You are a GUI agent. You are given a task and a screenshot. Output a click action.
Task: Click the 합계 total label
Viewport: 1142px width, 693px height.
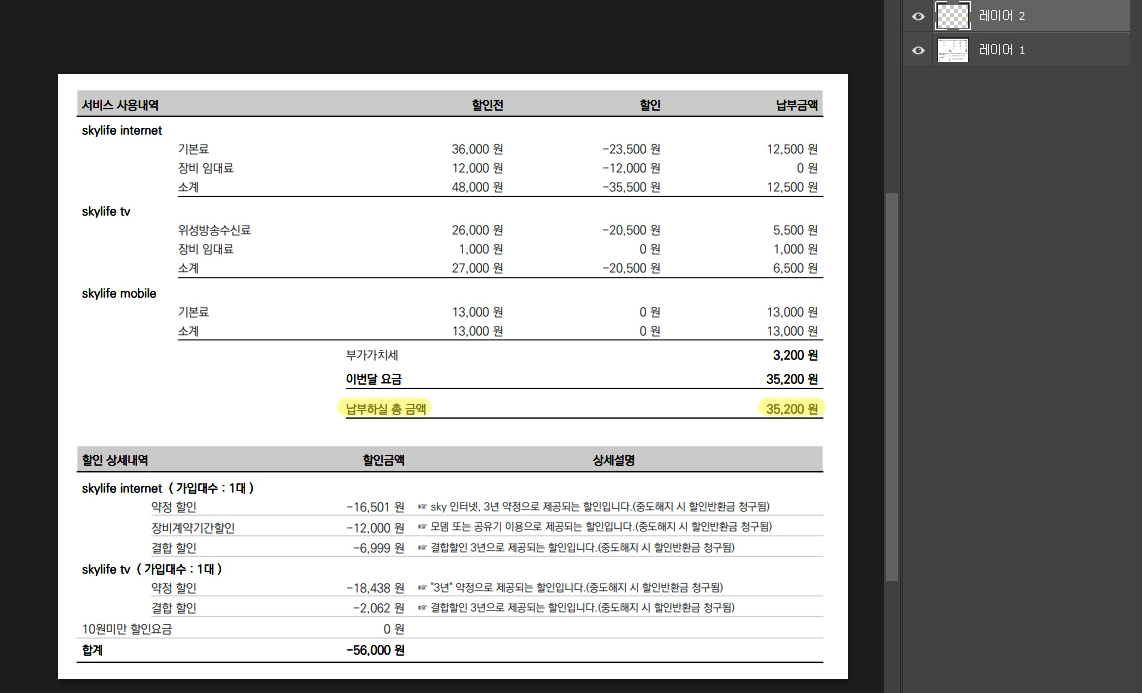point(92,651)
